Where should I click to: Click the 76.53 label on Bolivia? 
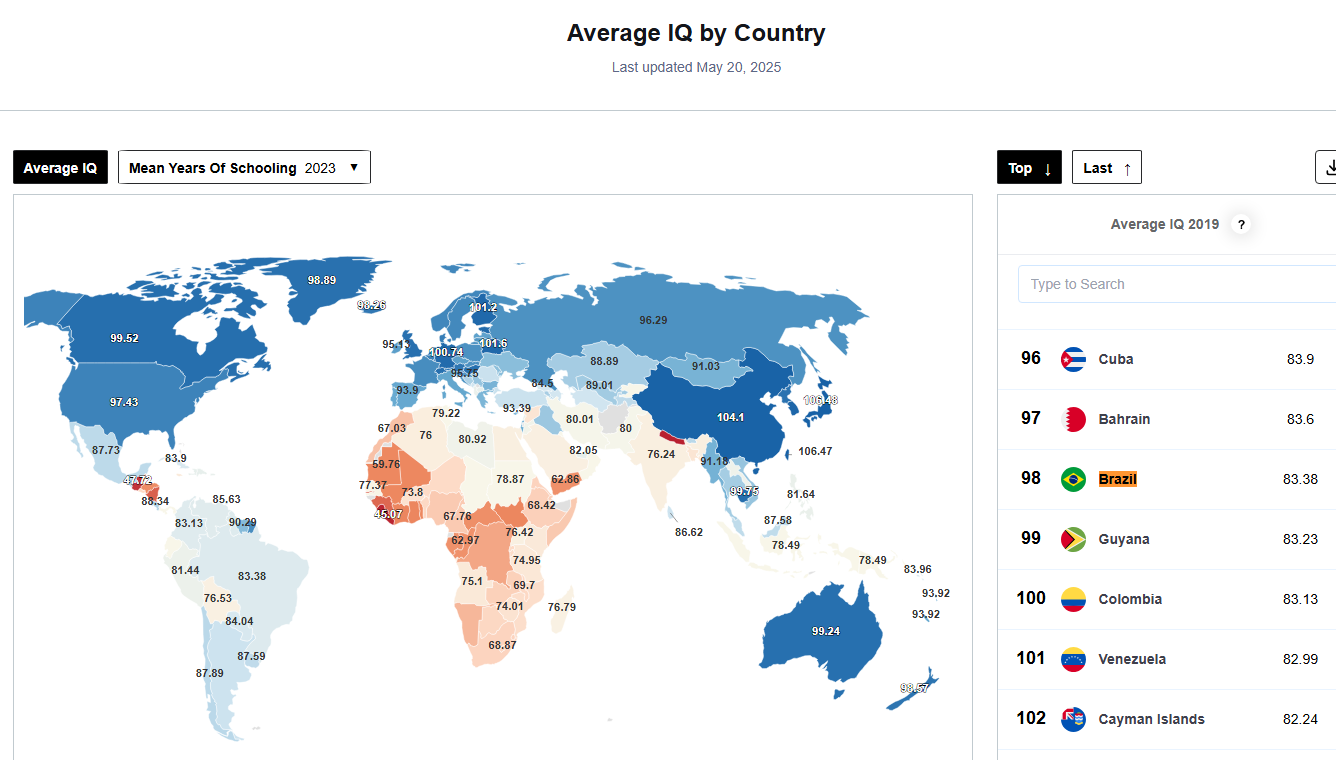[218, 598]
